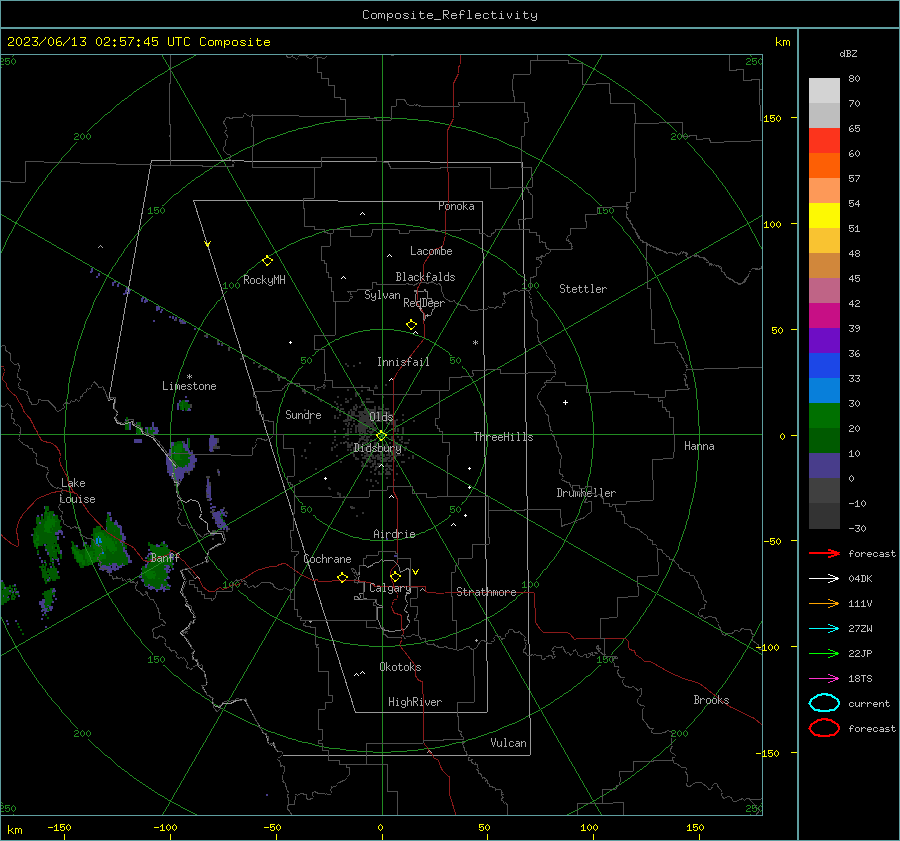Select the orange 57-60 dBZ swatch
Image resolution: width=900 pixels, height=841 pixels.
point(824,166)
